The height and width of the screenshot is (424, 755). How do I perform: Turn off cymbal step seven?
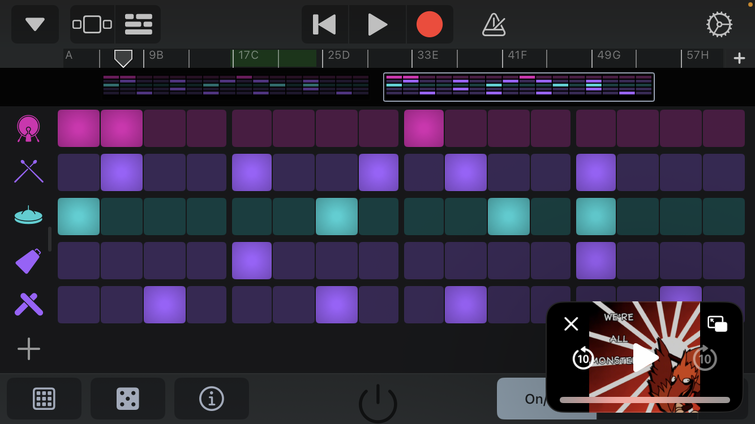click(337, 217)
